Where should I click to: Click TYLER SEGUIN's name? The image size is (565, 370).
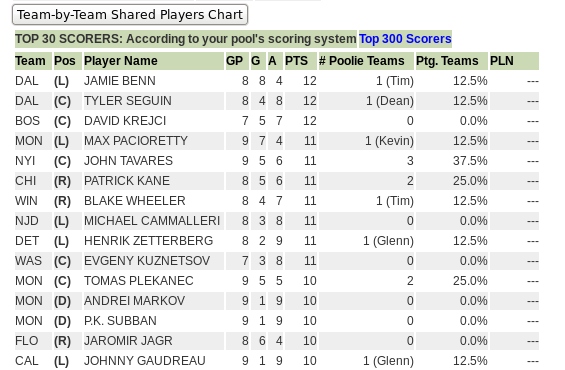pyautogui.click(x=128, y=101)
